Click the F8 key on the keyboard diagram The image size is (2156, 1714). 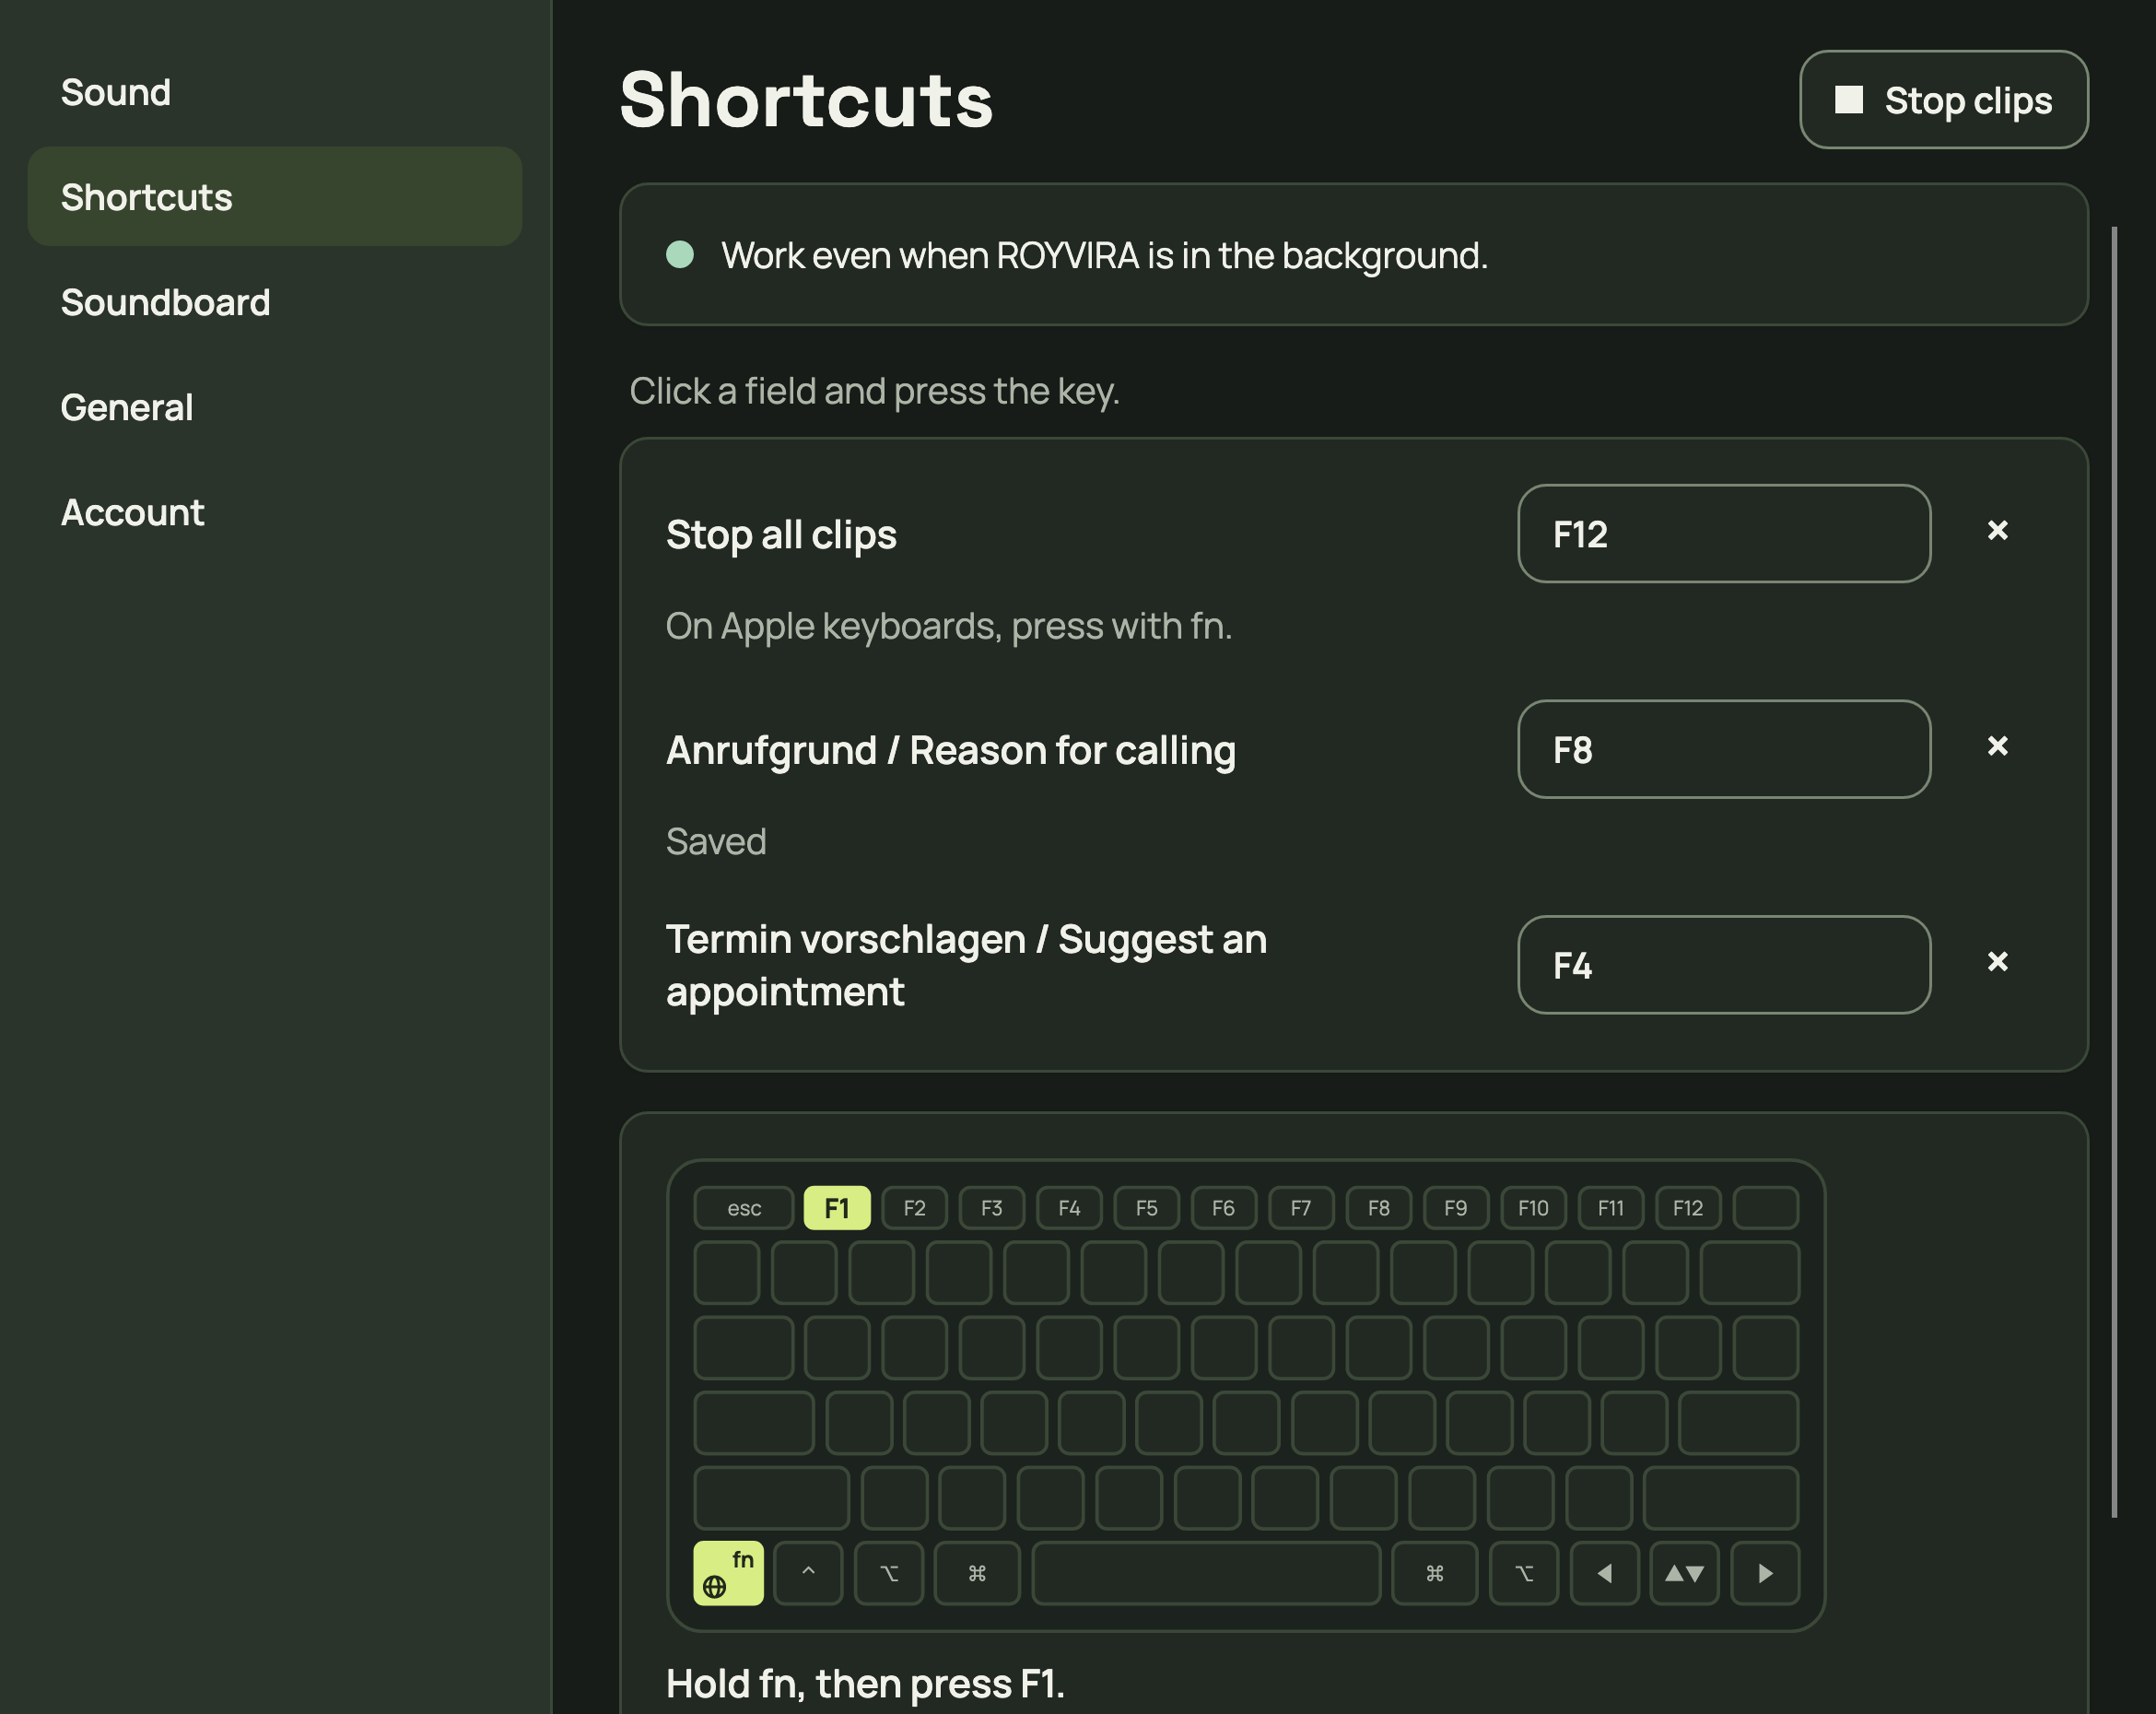coord(1379,1208)
